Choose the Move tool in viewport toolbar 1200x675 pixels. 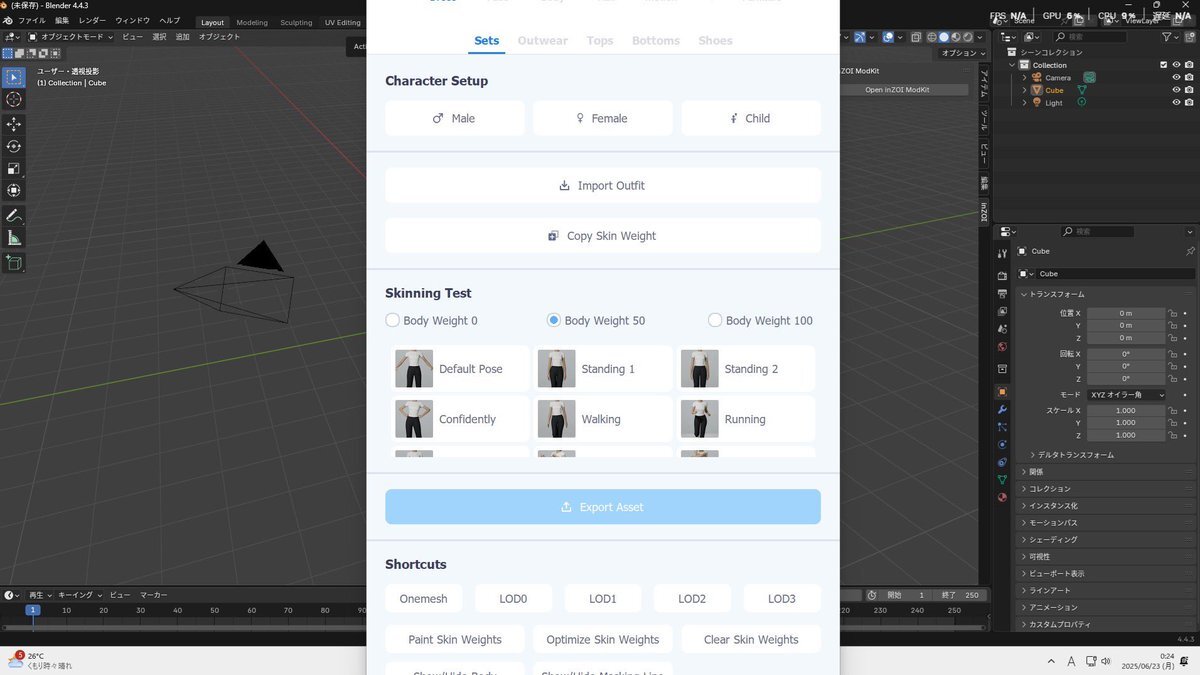[x=14, y=124]
